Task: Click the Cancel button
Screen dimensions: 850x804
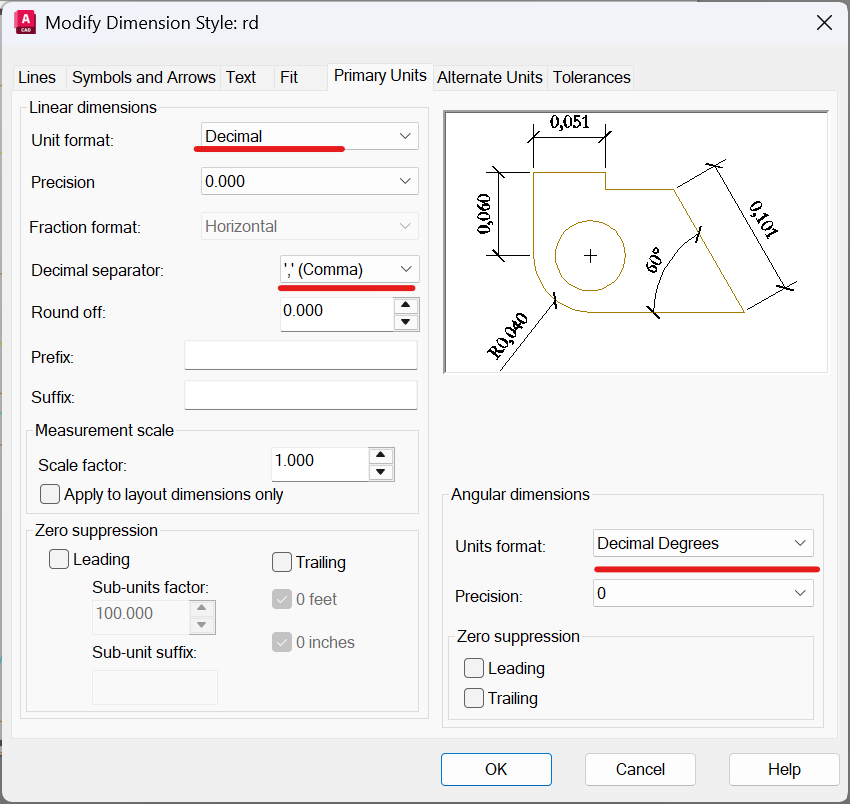Action: [640, 769]
